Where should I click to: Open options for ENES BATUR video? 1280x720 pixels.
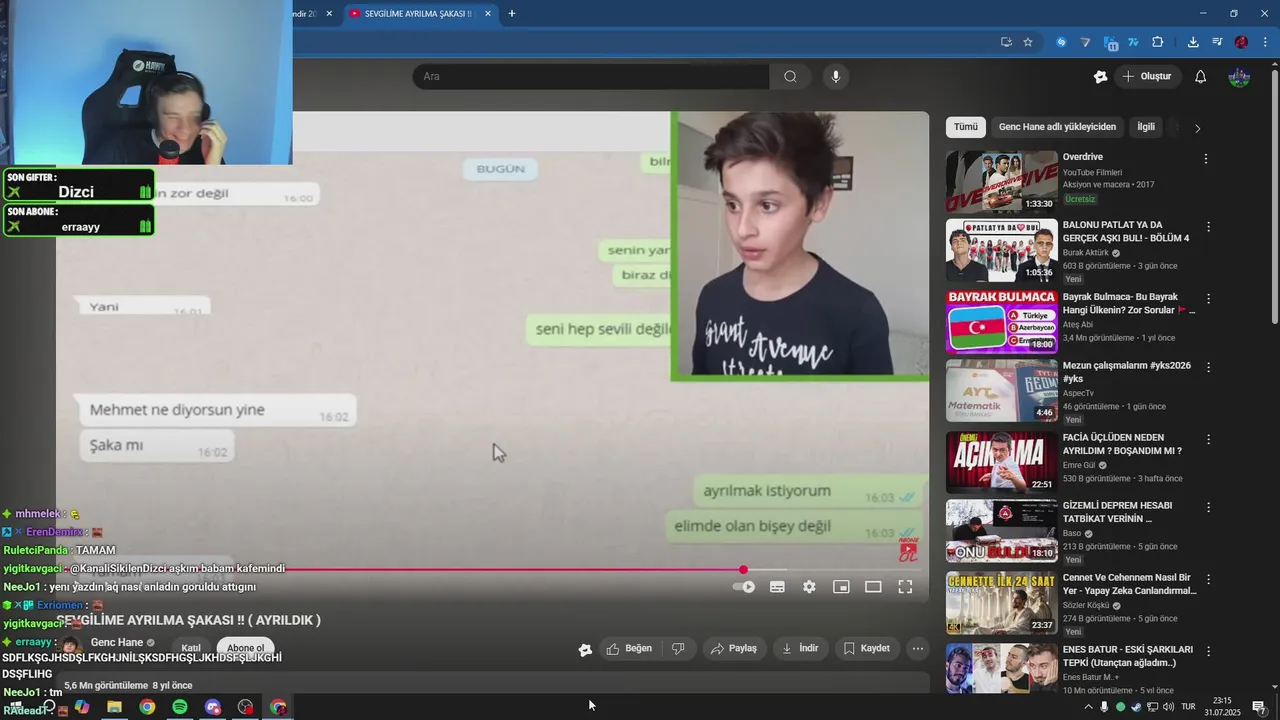[x=1208, y=651]
